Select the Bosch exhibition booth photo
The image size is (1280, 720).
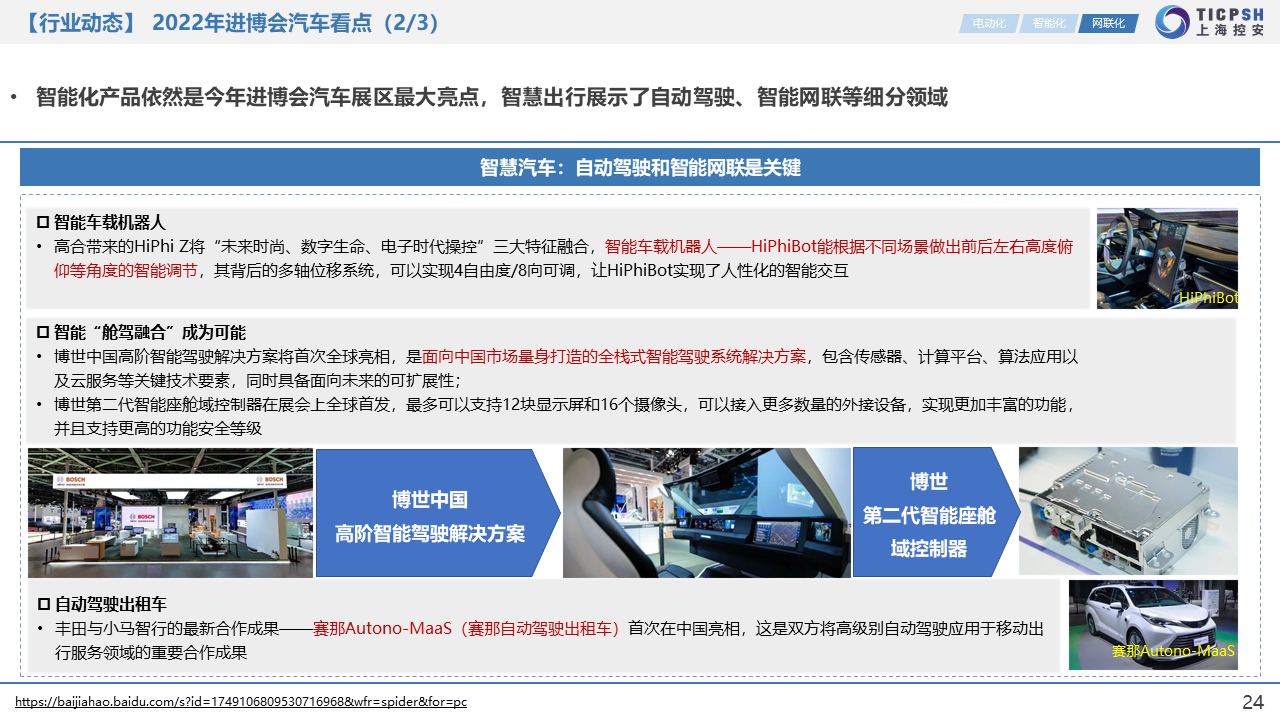pyautogui.click(x=170, y=512)
